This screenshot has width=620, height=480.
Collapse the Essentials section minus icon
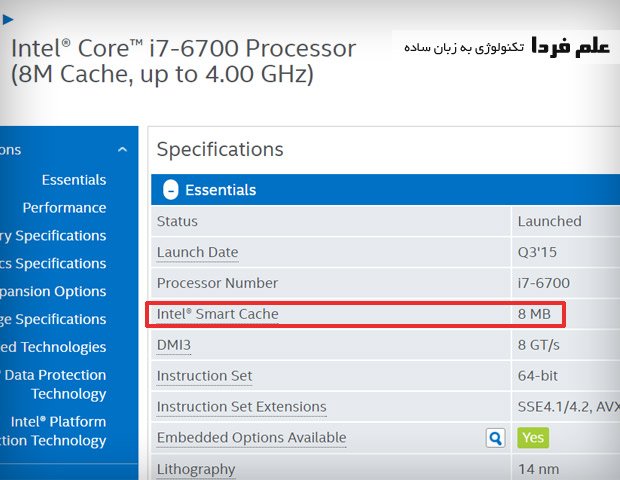[170, 190]
